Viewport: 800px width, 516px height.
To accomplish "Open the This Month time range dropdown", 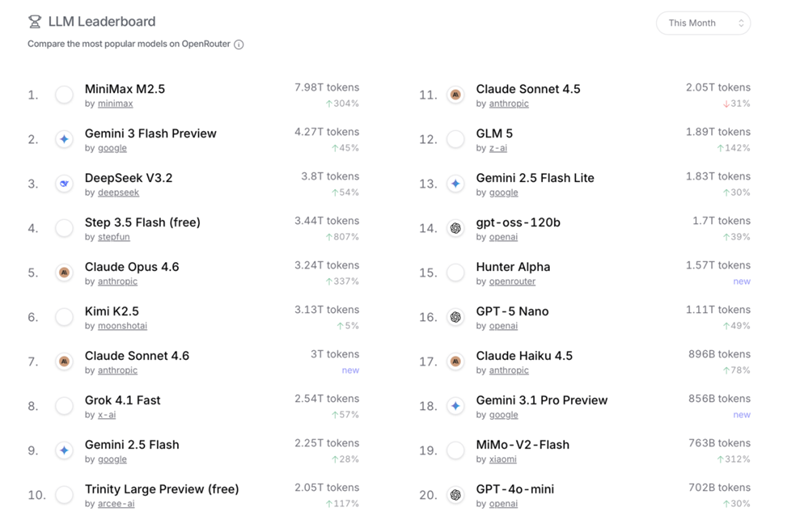I will [703, 22].
